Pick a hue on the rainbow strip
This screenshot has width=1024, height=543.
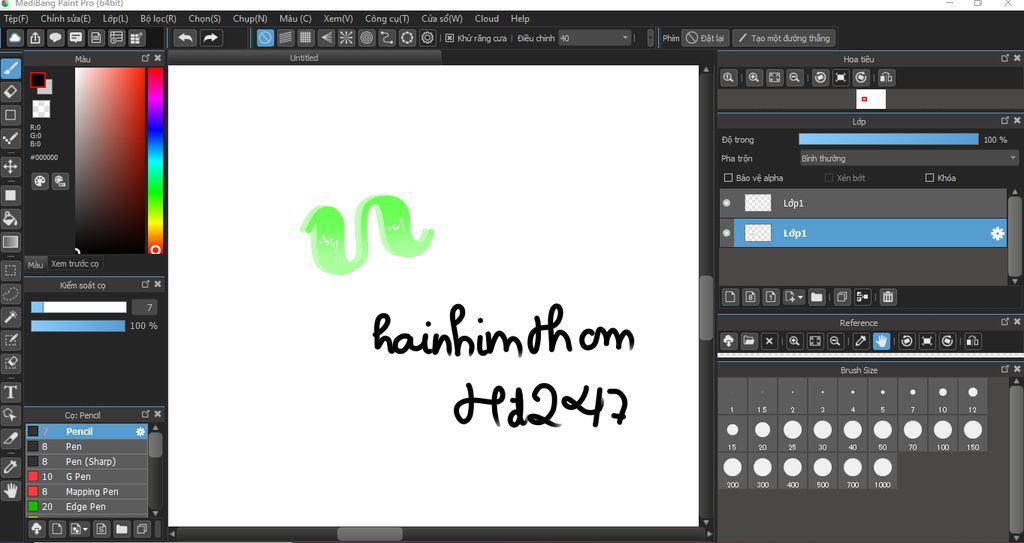point(155,160)
